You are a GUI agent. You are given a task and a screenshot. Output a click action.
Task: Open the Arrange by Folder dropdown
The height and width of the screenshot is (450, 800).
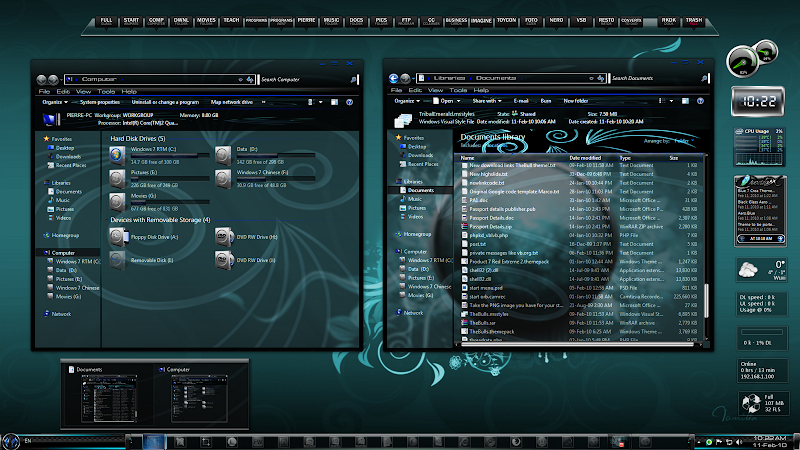tap(684, 141)
